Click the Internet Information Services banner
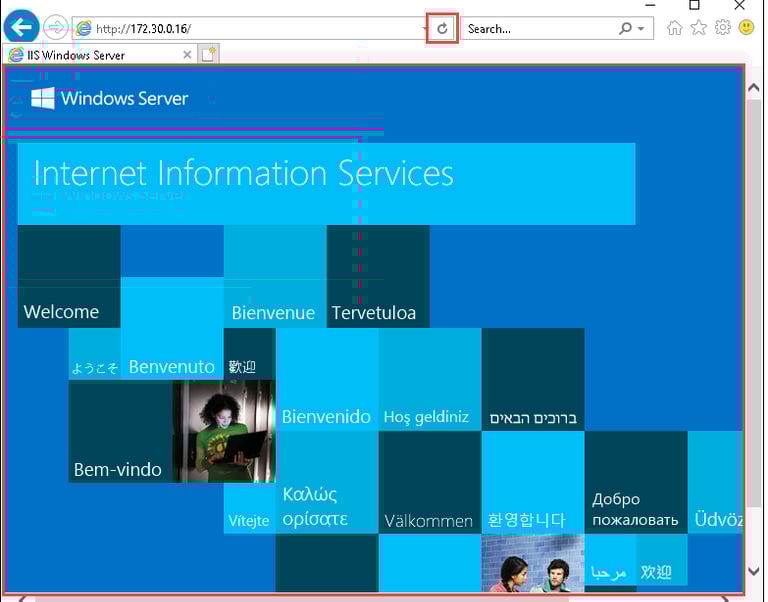Viewport: 768px width, 602px height. tap(326, 184)
